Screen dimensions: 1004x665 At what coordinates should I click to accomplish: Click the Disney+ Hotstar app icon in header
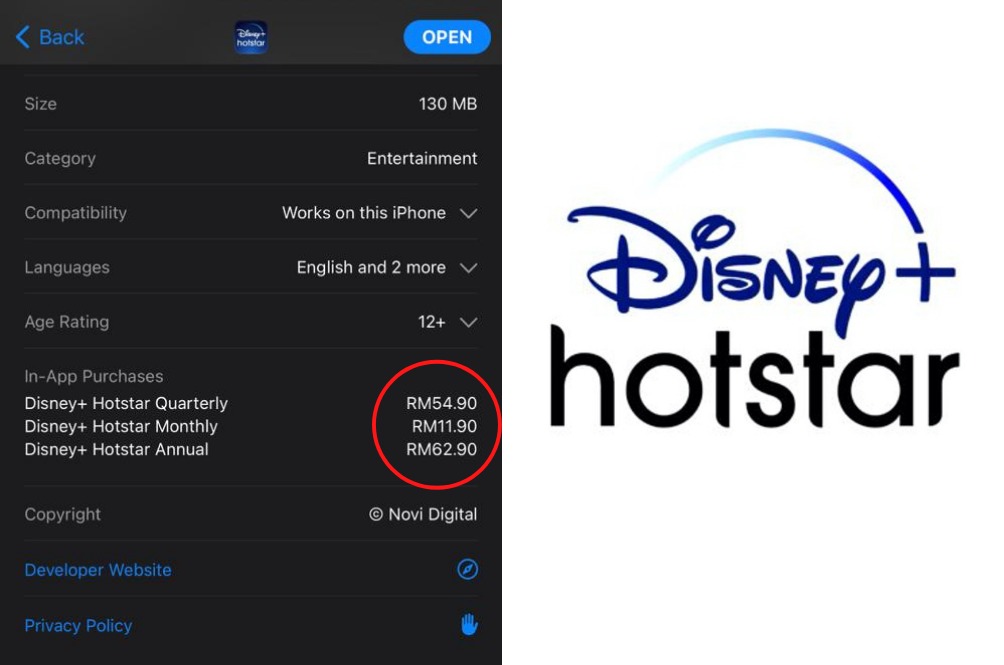251,37
